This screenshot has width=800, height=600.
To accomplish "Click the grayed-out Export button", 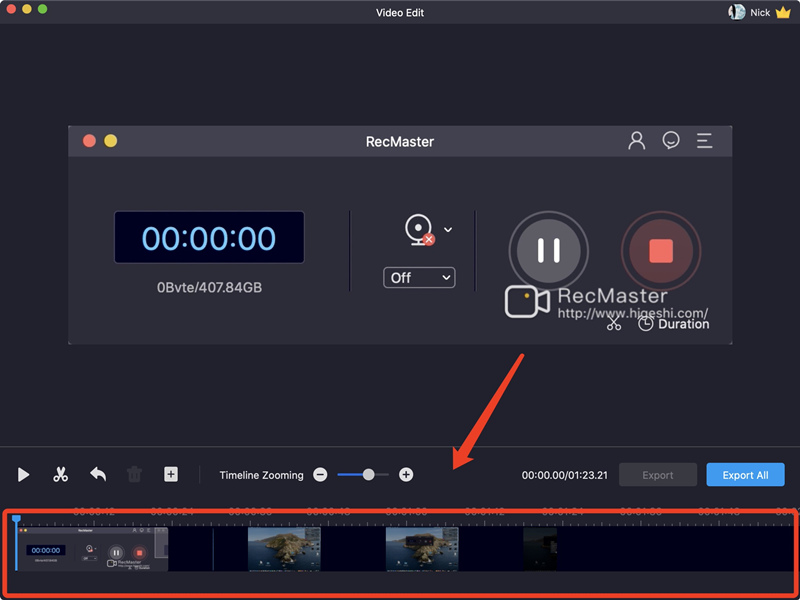I will (658, 475).
